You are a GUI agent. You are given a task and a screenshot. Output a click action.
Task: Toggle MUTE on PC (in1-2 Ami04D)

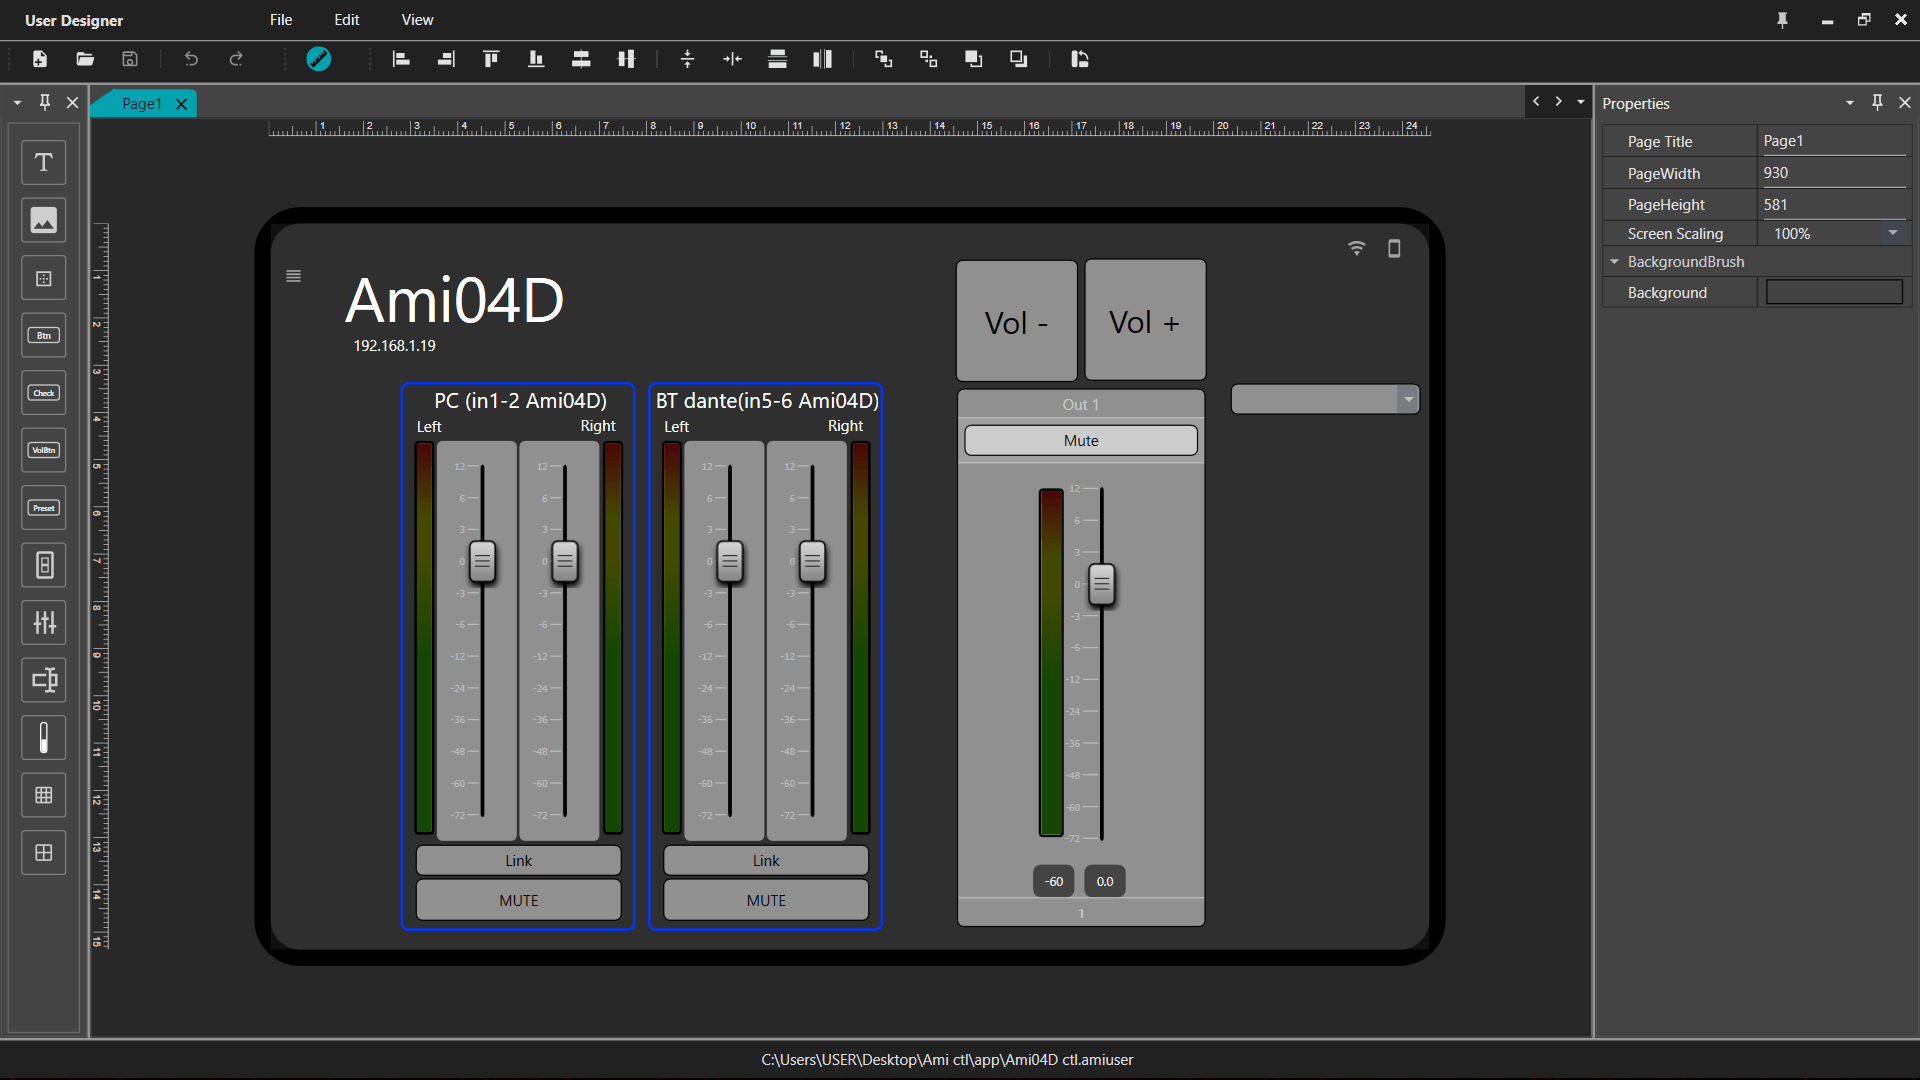[x=518, y=900]
